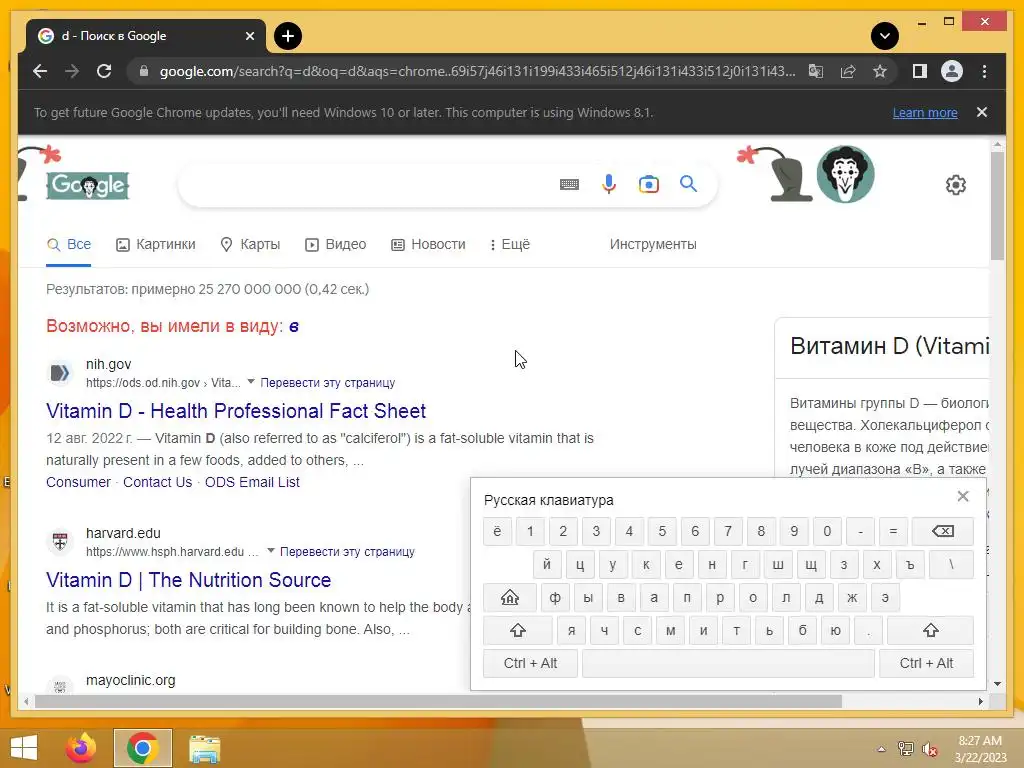Switch to the 'Картинки' tab
The image size is (1024, 768).
click(155, 244)
